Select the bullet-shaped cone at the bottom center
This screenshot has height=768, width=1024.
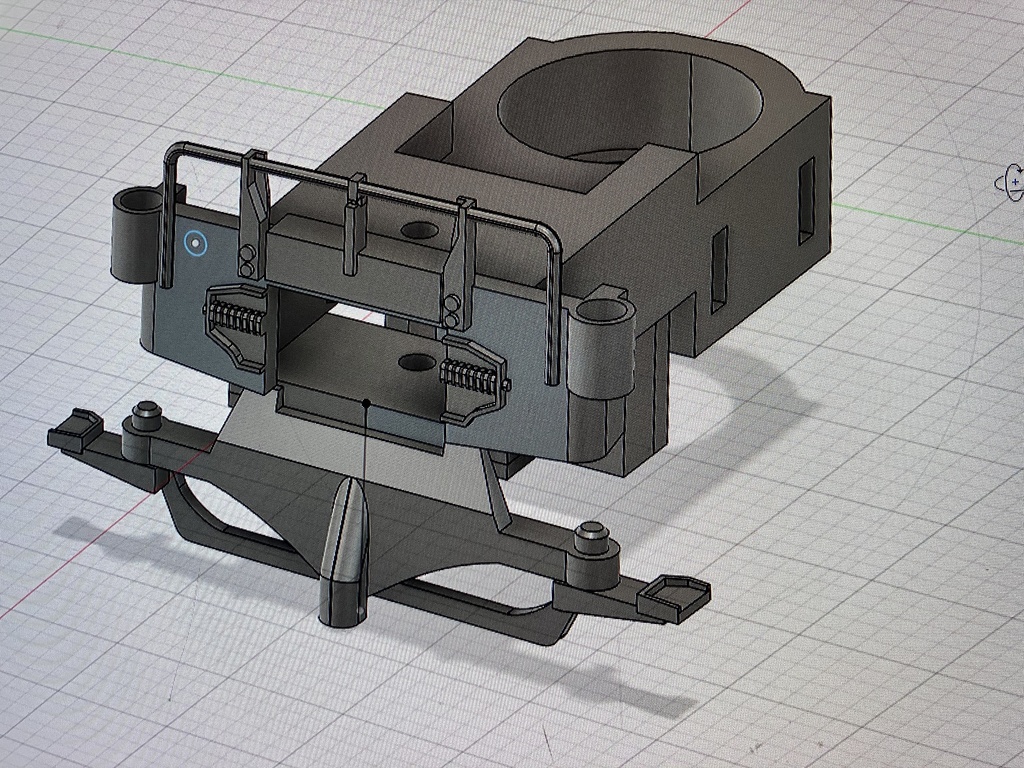[x=343, y=553]
